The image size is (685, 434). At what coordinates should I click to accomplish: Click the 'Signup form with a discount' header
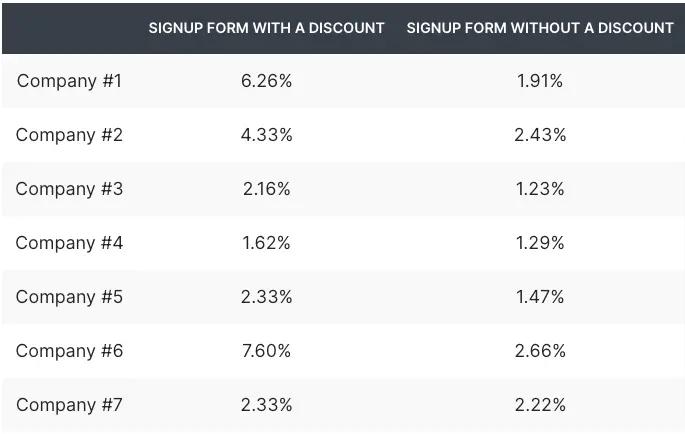(266, 28)
